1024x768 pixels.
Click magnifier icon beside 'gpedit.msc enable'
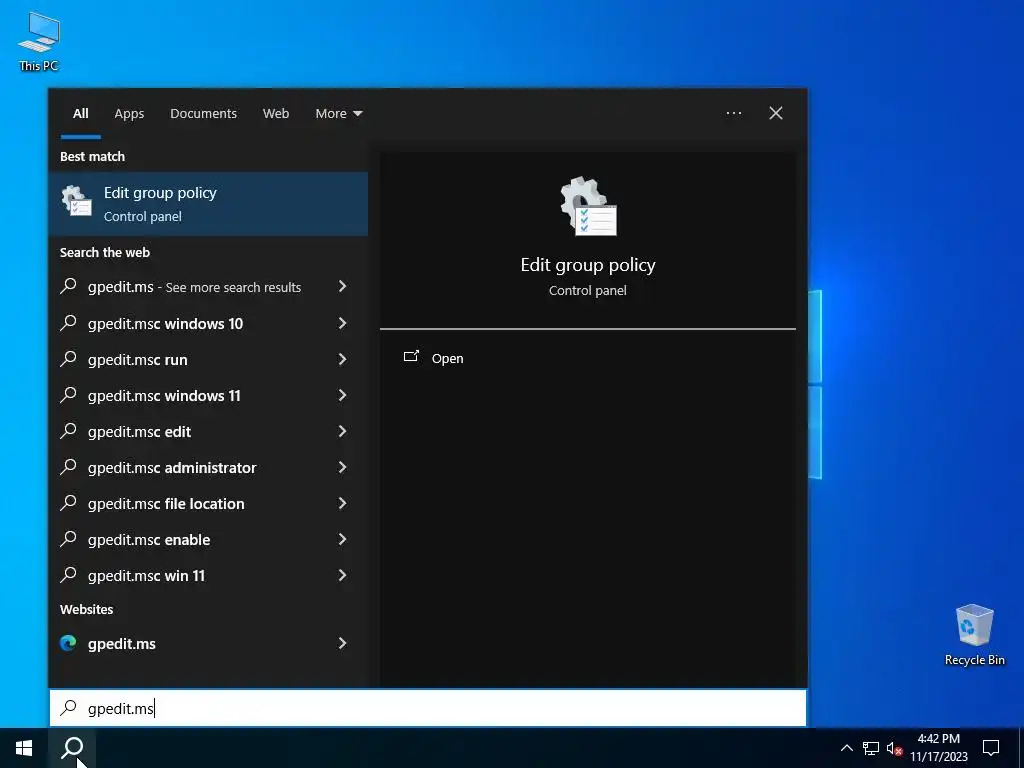(69, 538)
